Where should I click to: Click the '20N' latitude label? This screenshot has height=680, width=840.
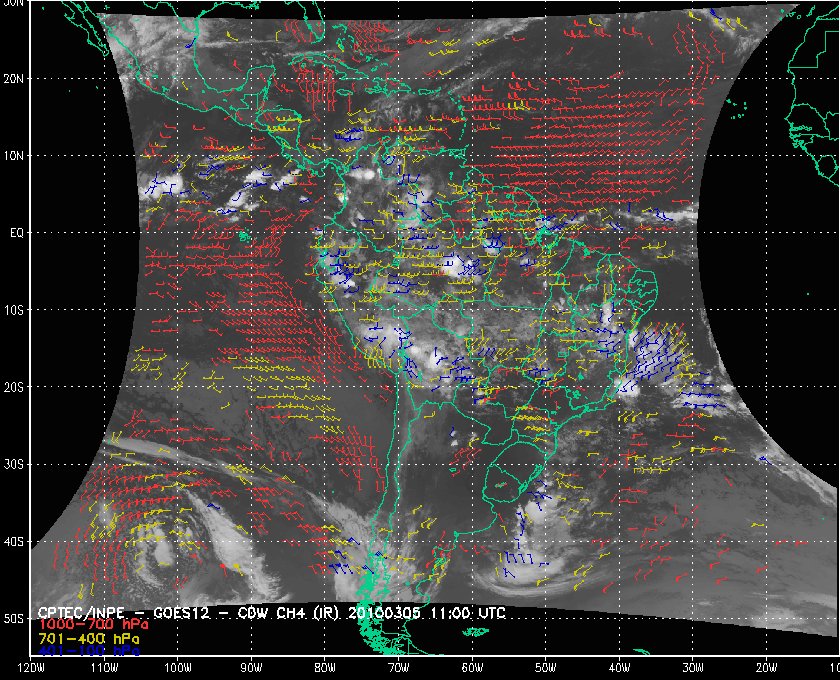click(x=13, y=78)
